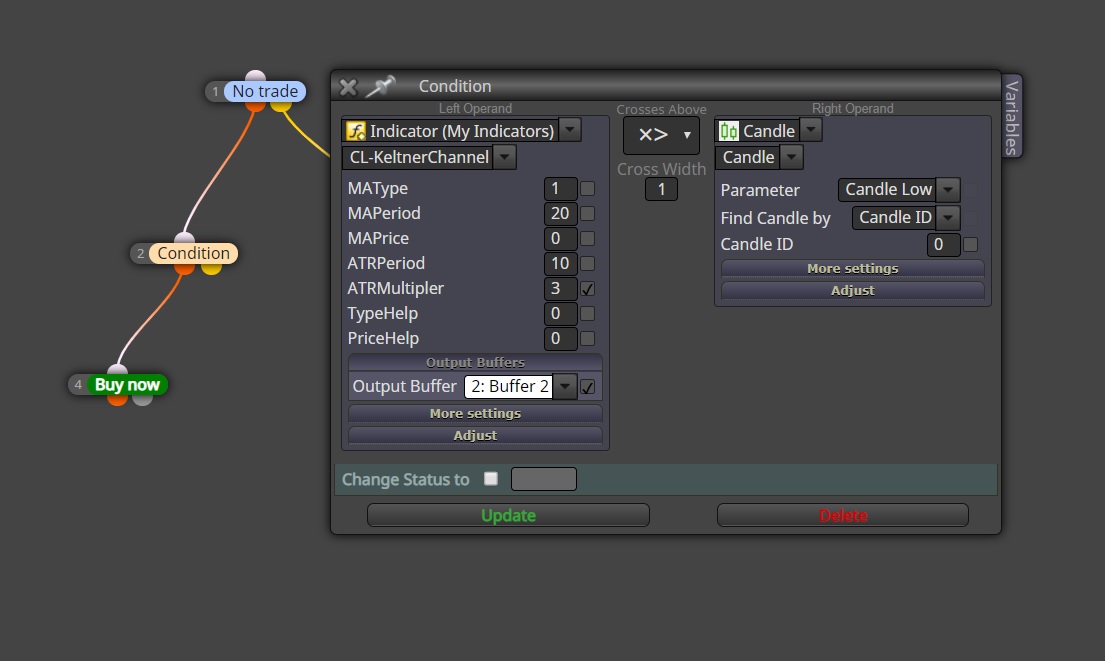Uncheck the ATRMultipler checkbox
The height and width of the screenshot is (661, 1105).
(587, 289)
